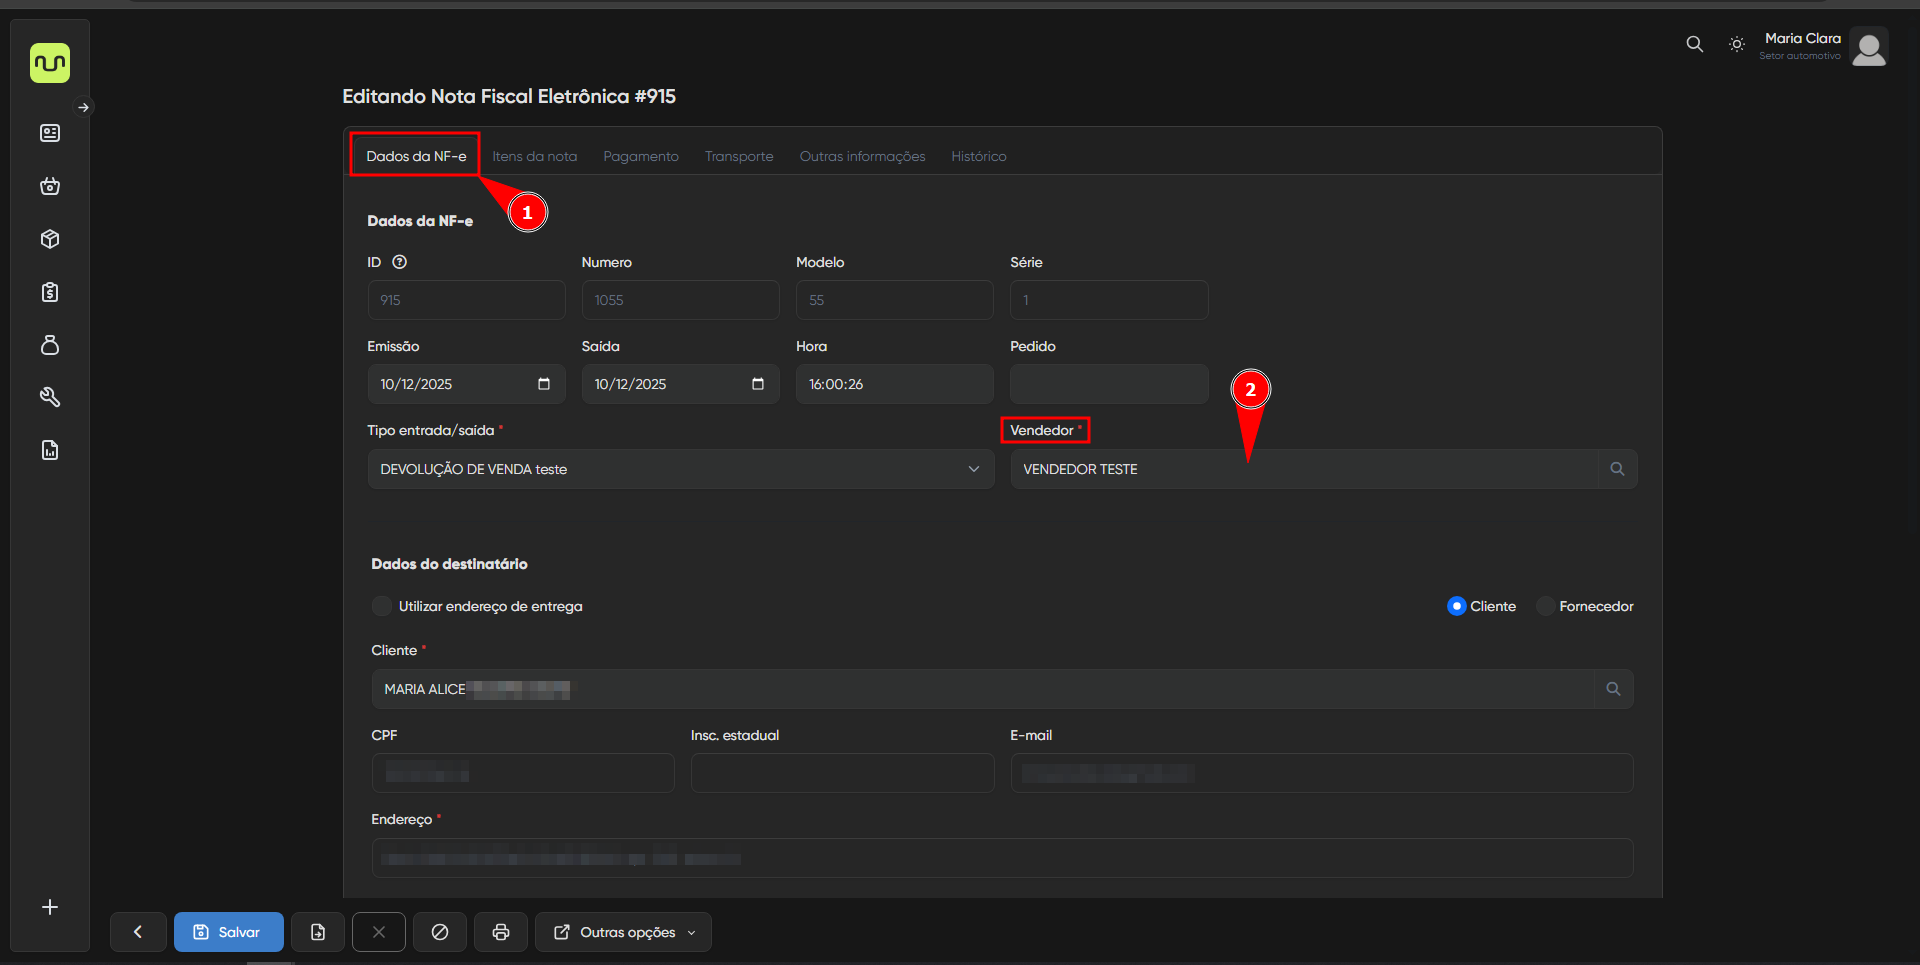Toggle the light/dark theme sun icon
This screenshot has height=965, width=1920.
[x=1737, y=44]
